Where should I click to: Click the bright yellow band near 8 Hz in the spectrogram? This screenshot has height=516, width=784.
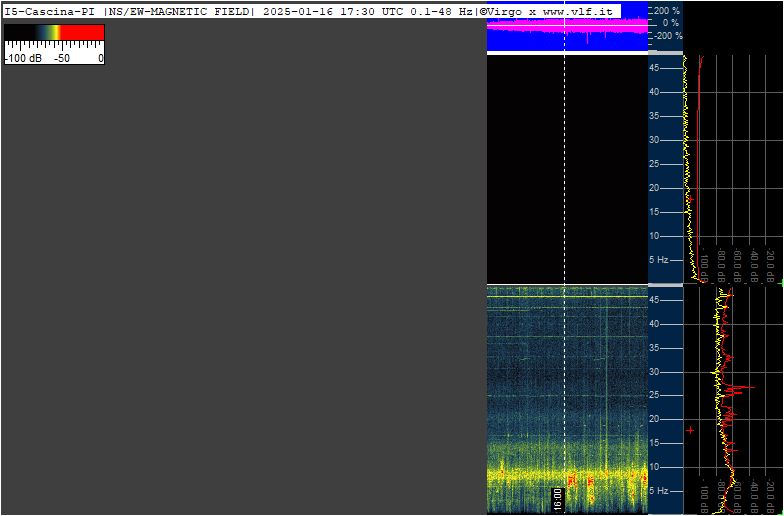pyautogui.click(x=567, y=473)
